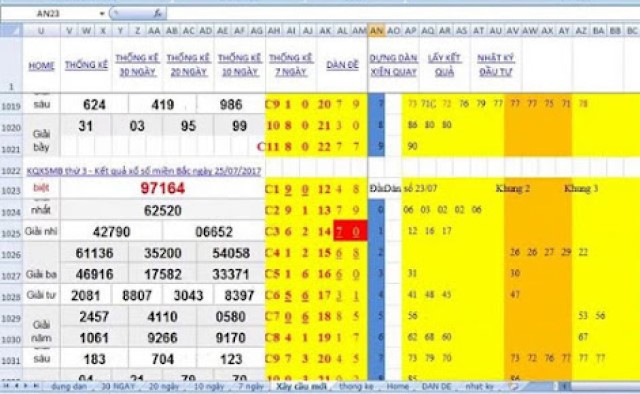Switch to the DAN DE sheet tab
The width and height of the screenshot is (640, 394).
(436, 386)
